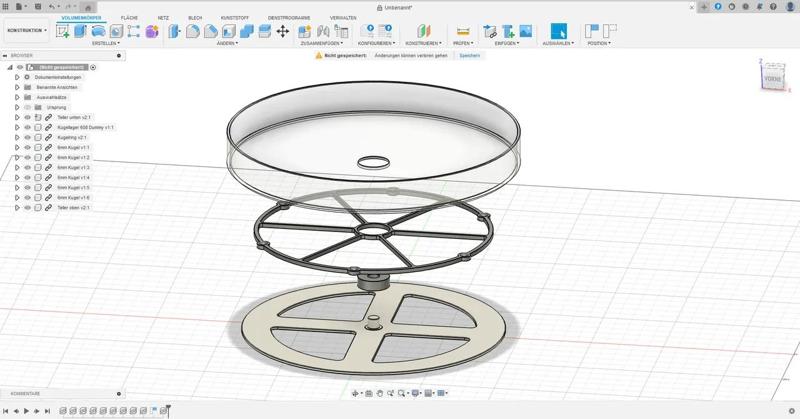Activate the root component radio button

(x=93, y=67)
